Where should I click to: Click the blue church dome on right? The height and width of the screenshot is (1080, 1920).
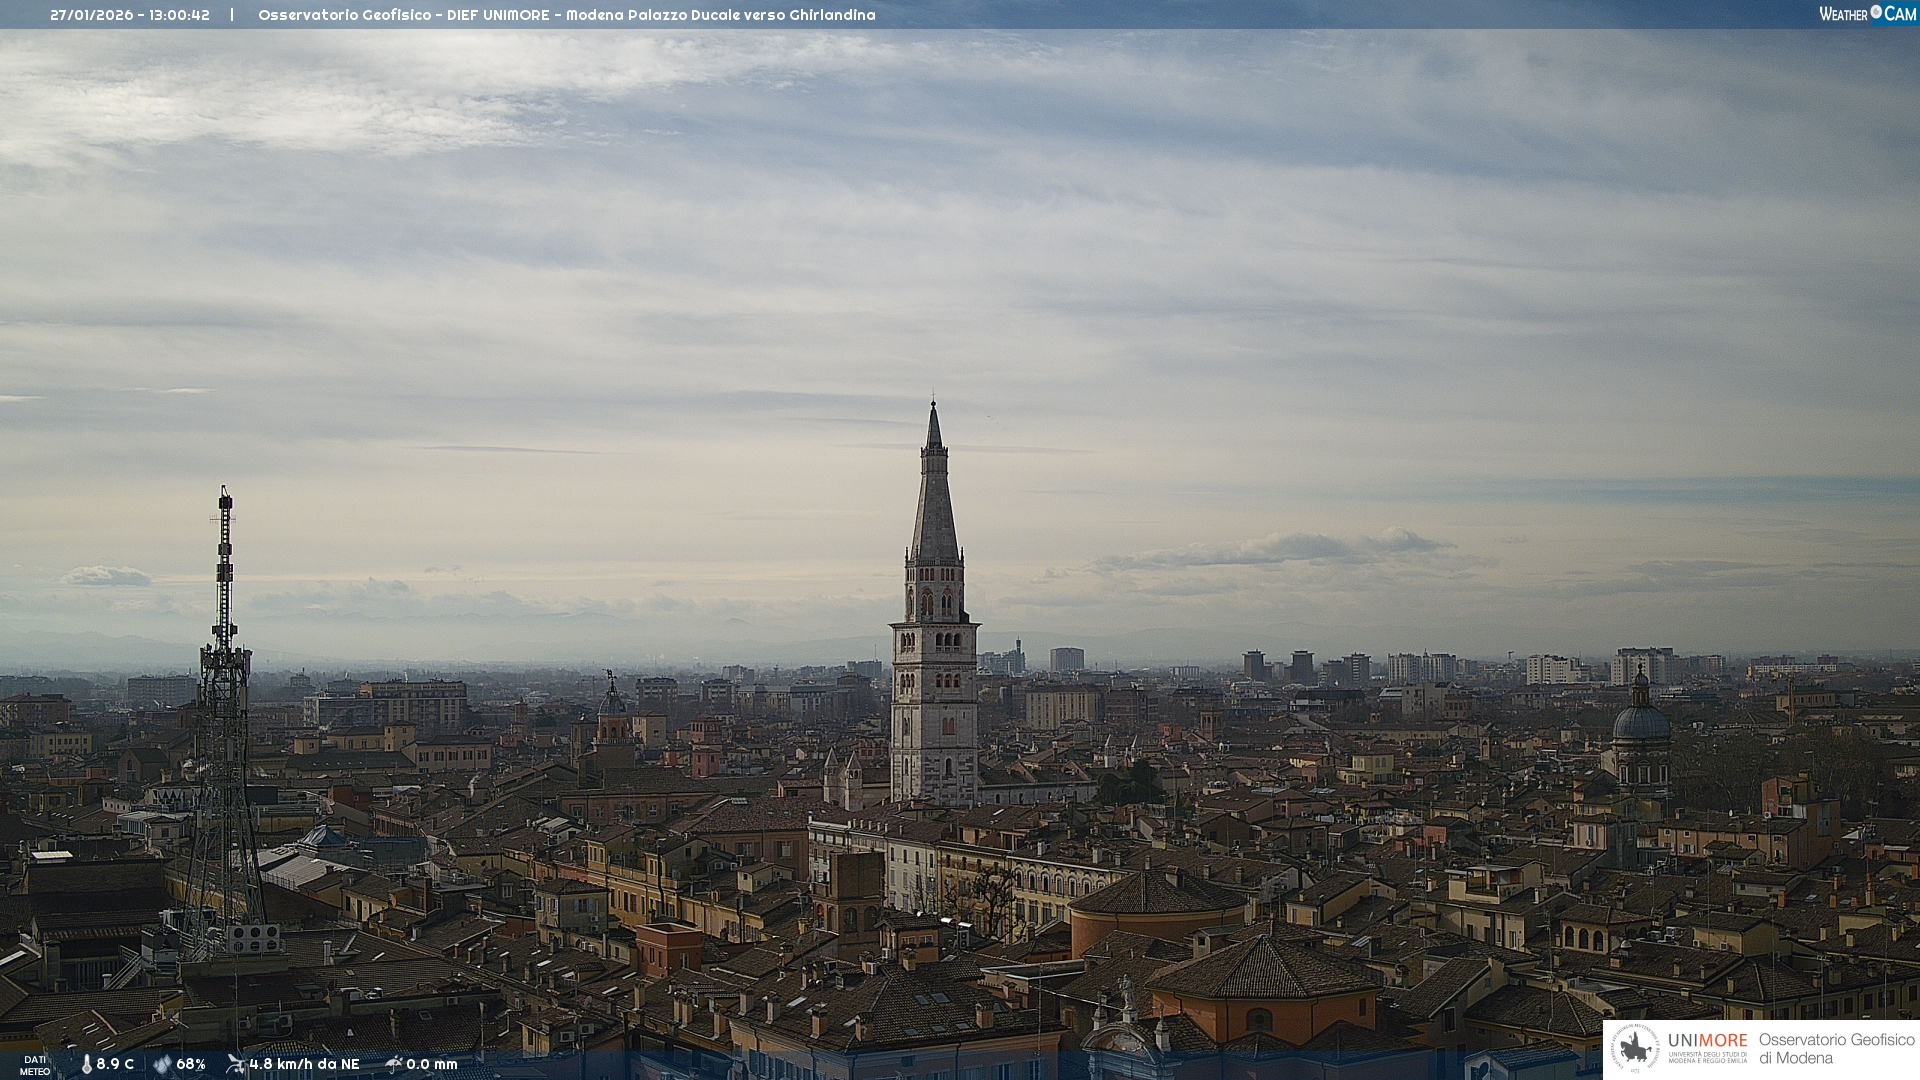pos(1640,722)
